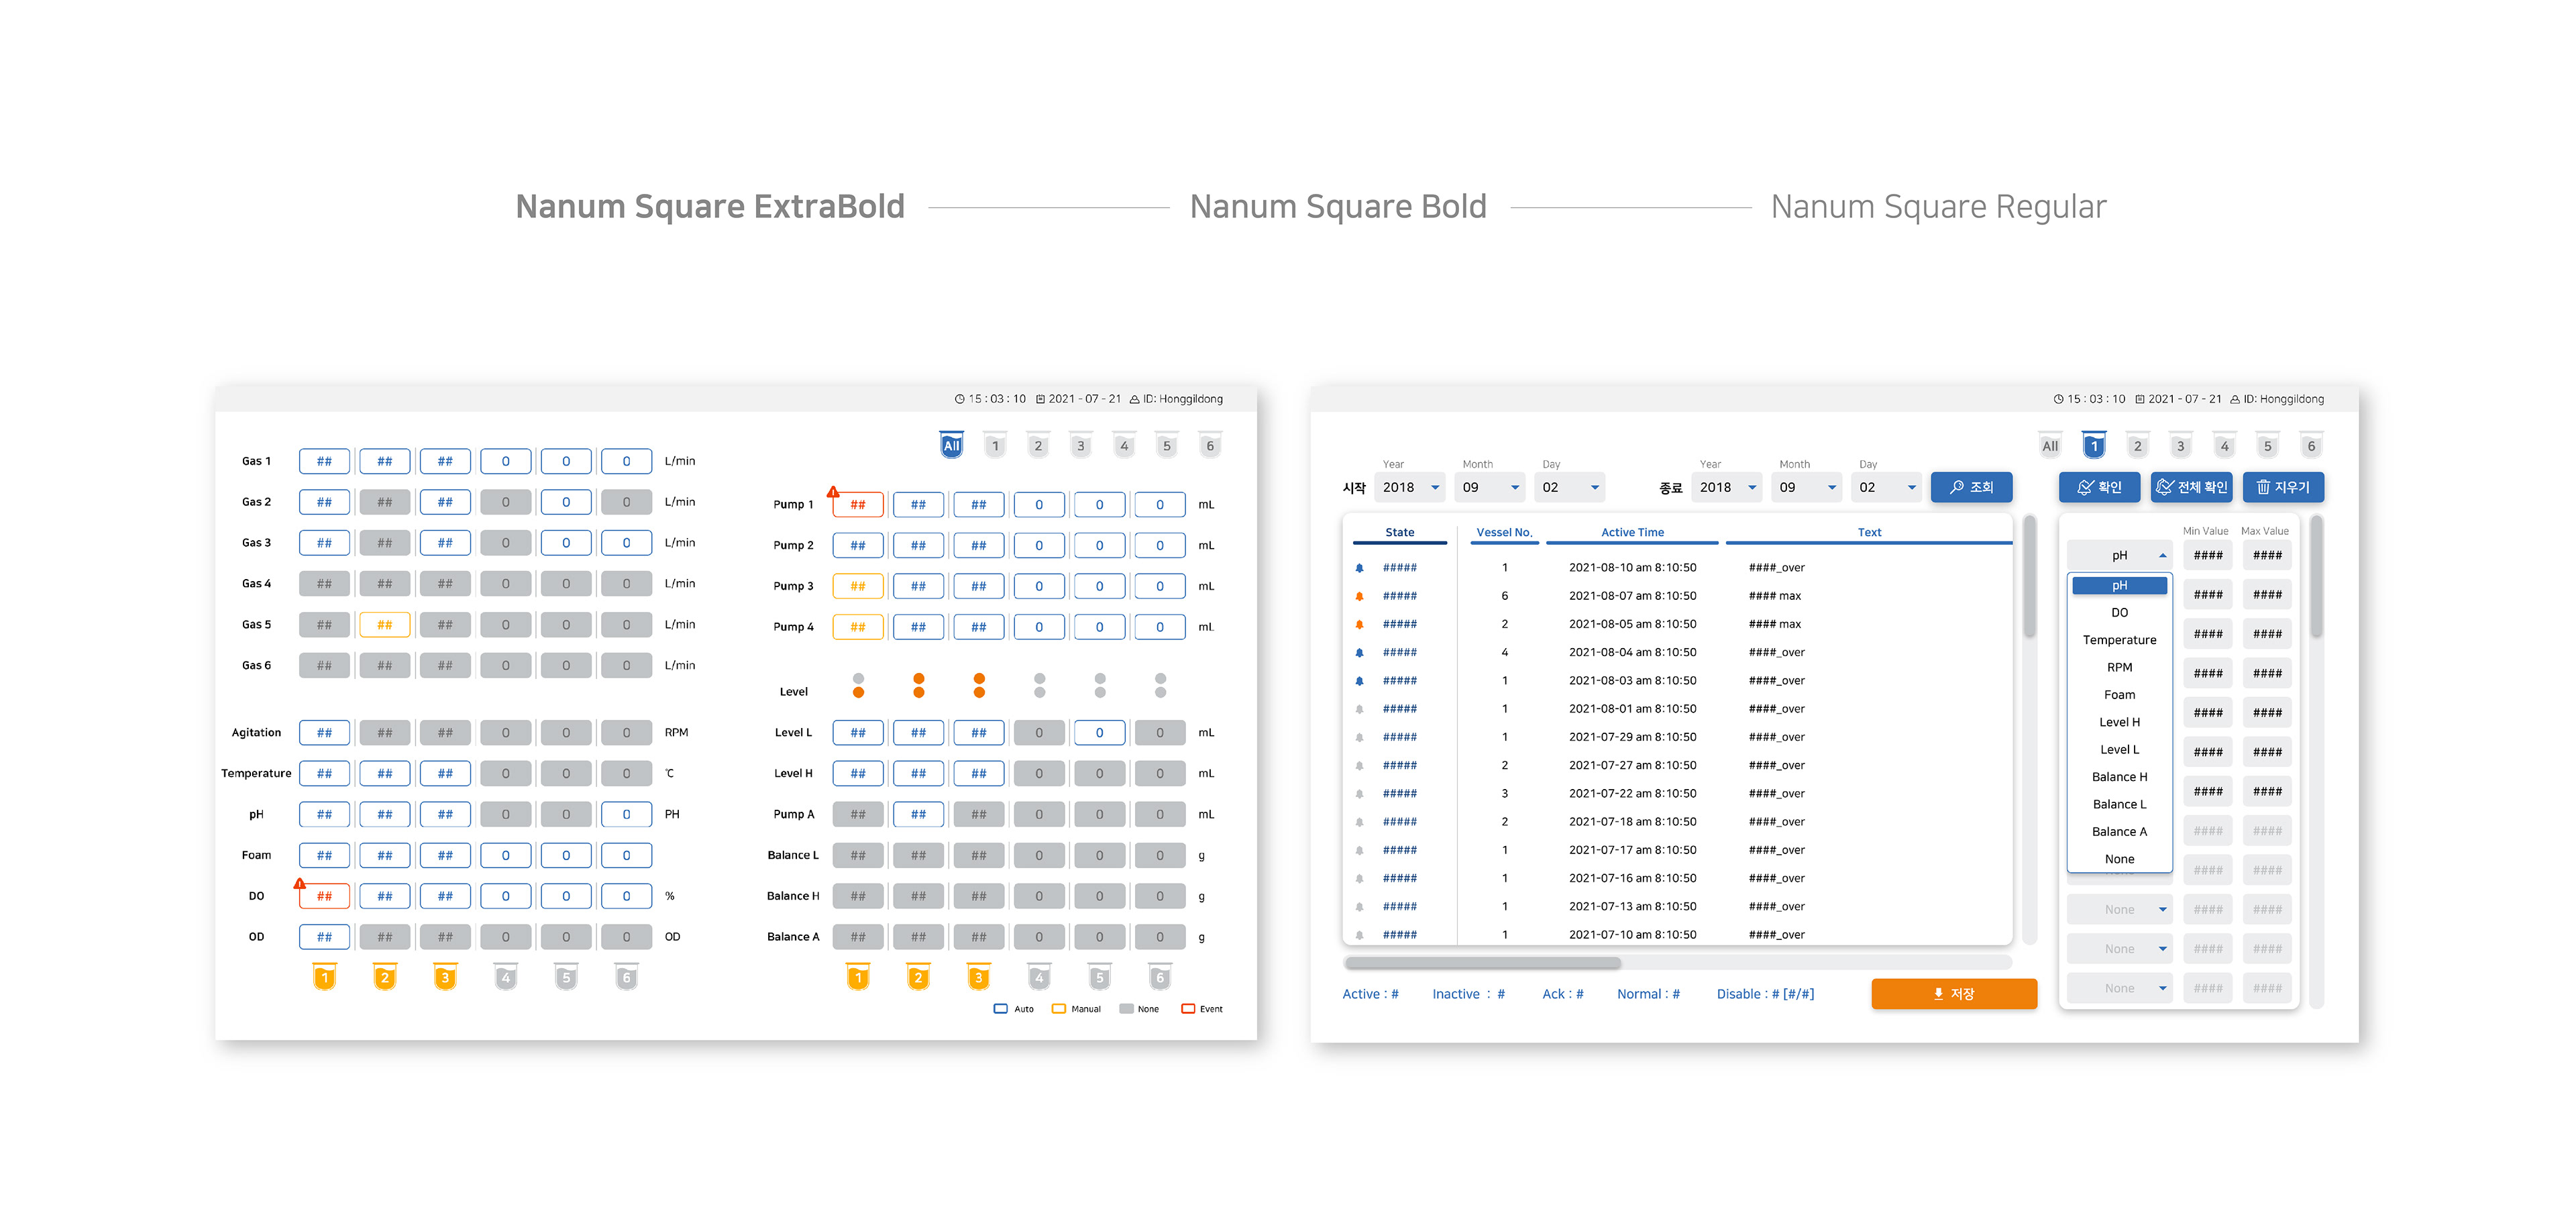Click yellow beaker 2 icon below the OD row

pos(385,977)
